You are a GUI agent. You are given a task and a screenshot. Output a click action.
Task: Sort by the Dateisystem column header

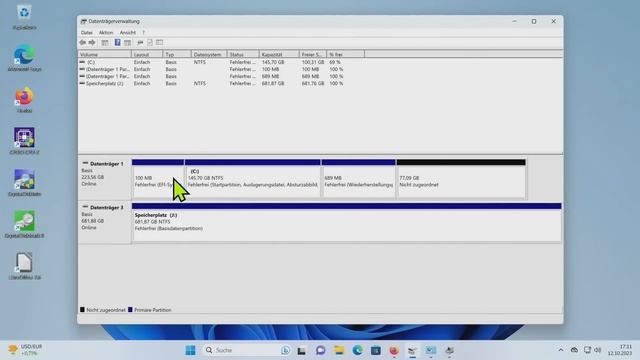coord(209,54)
